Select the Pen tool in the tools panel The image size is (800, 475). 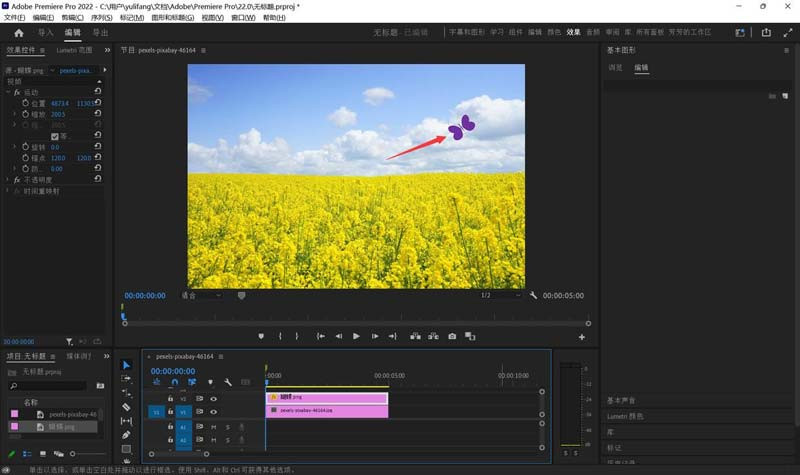tap(126, 435)
